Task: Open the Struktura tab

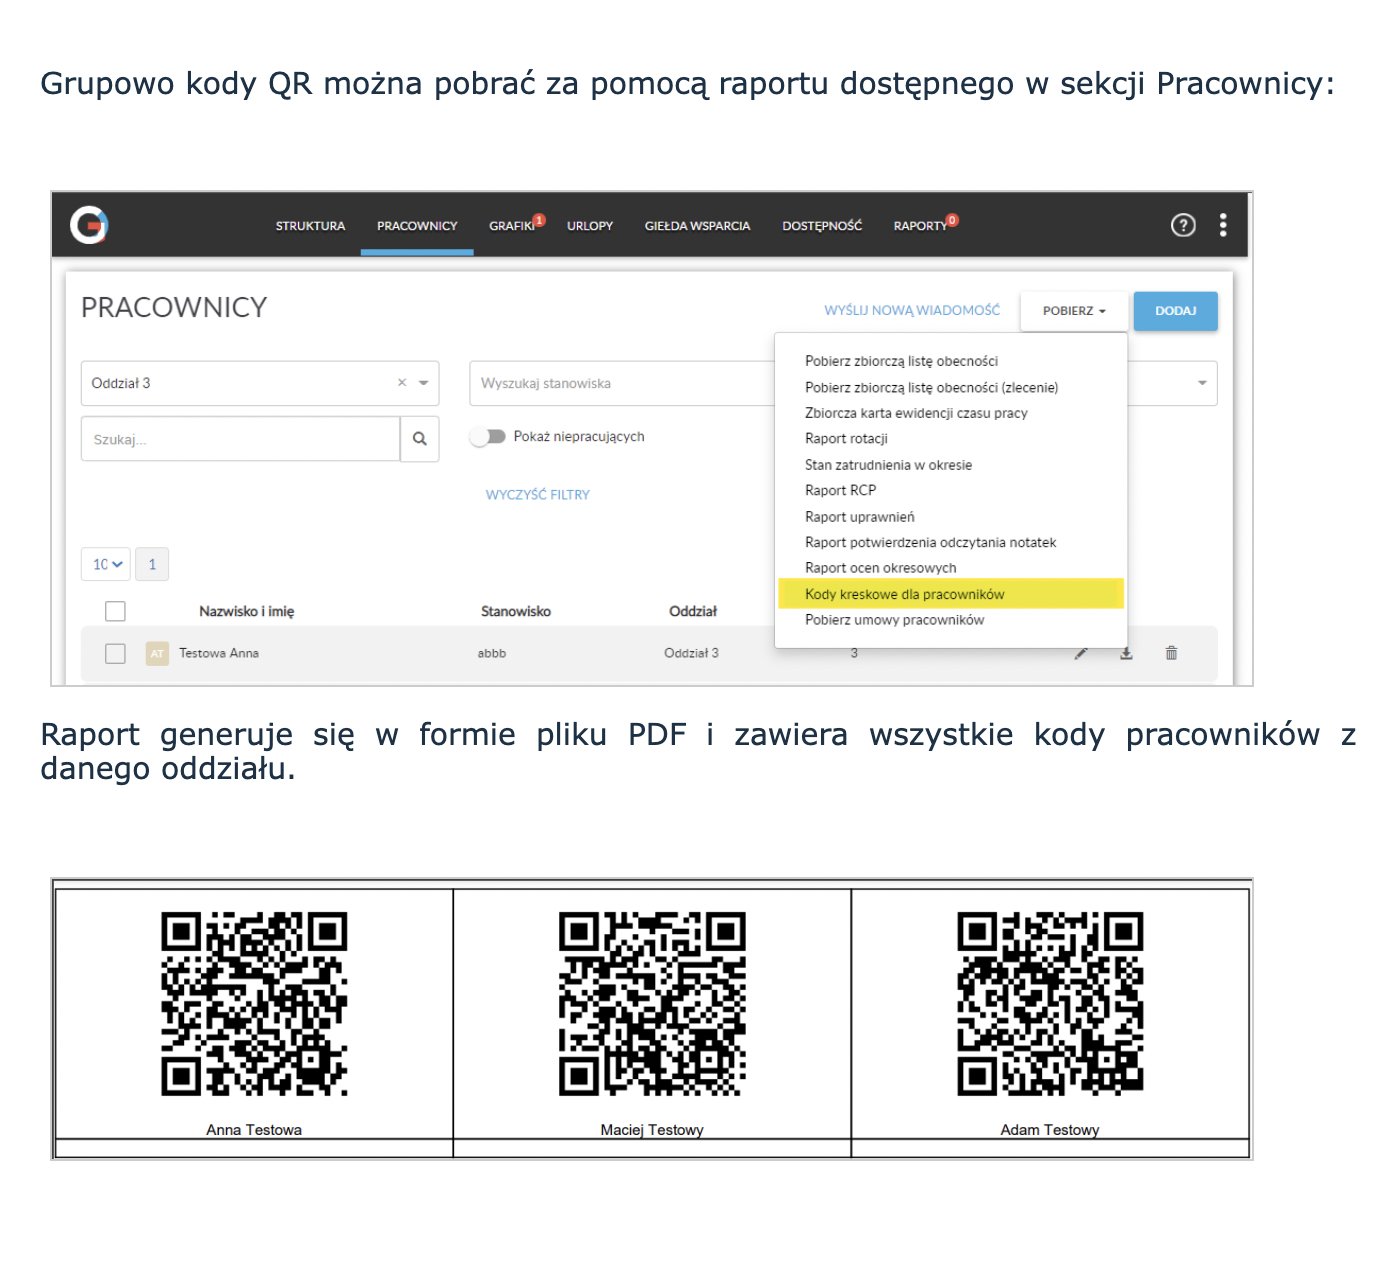Action: (x=310, y=226)
